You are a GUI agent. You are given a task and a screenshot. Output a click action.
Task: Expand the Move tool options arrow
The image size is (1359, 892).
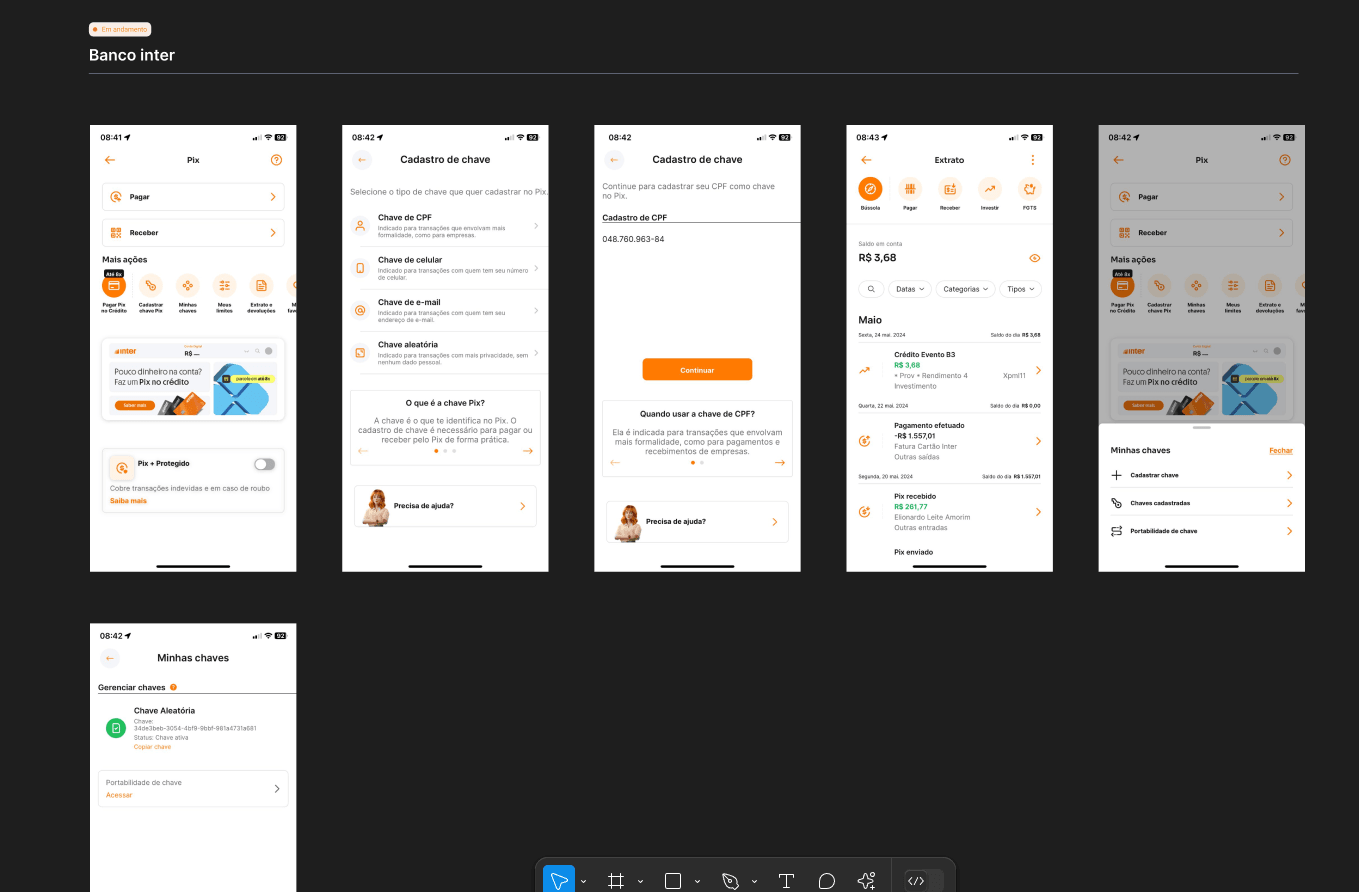point(584,881)
